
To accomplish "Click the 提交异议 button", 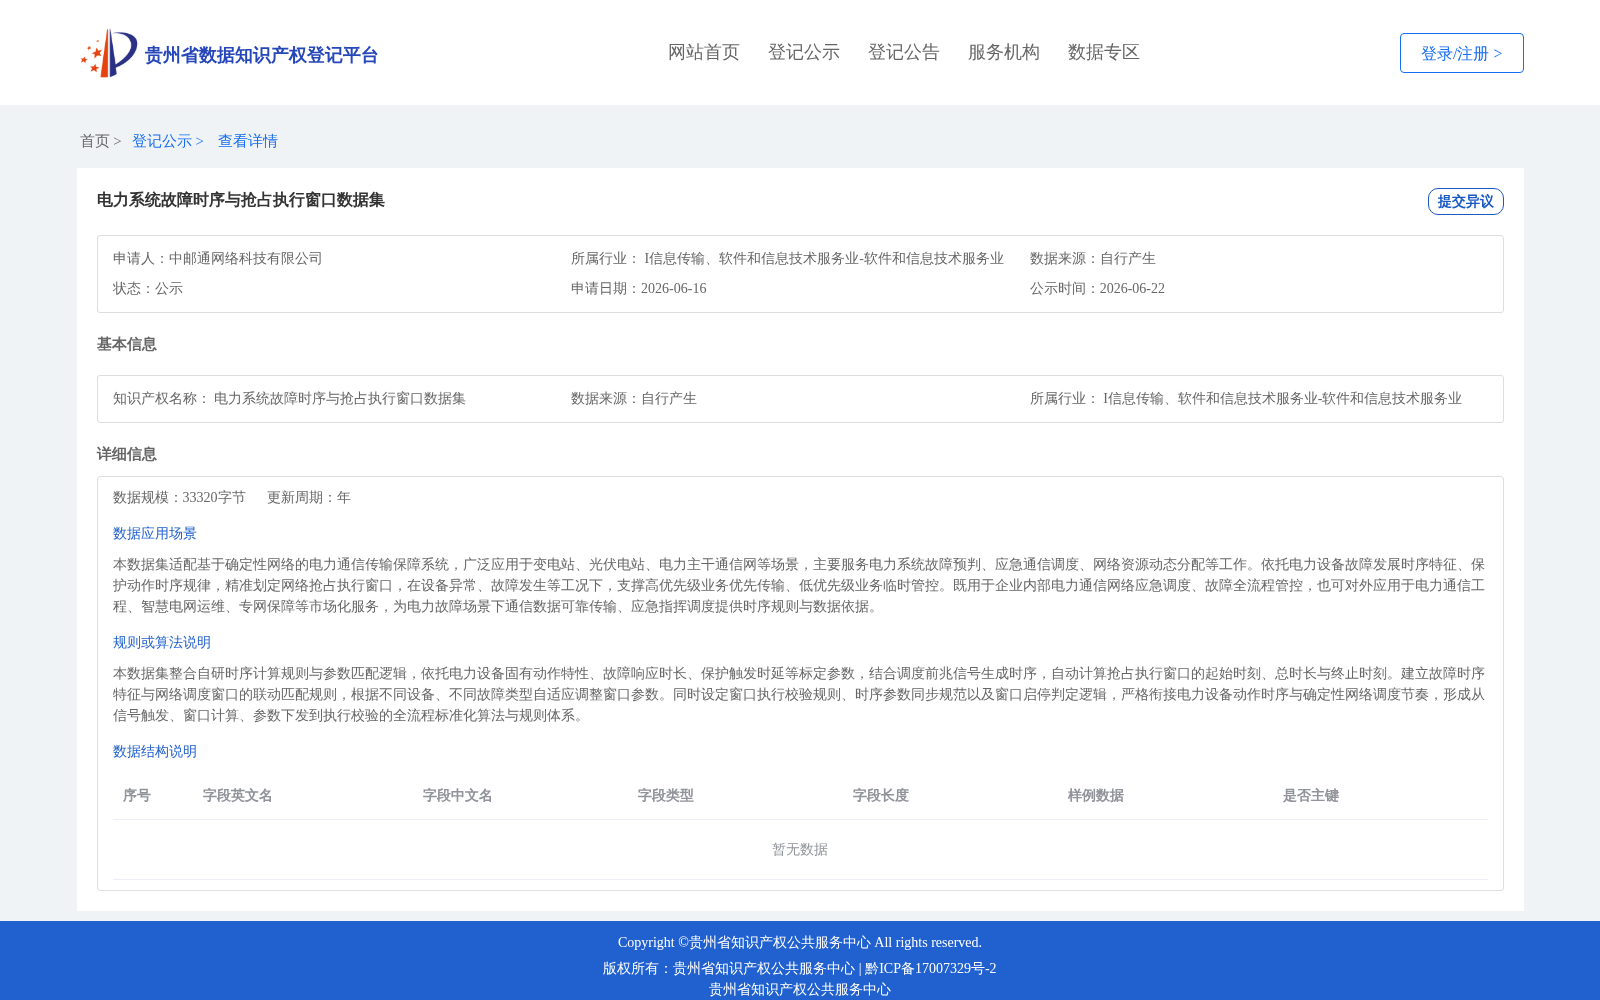I will click(x=1465, y=201).
